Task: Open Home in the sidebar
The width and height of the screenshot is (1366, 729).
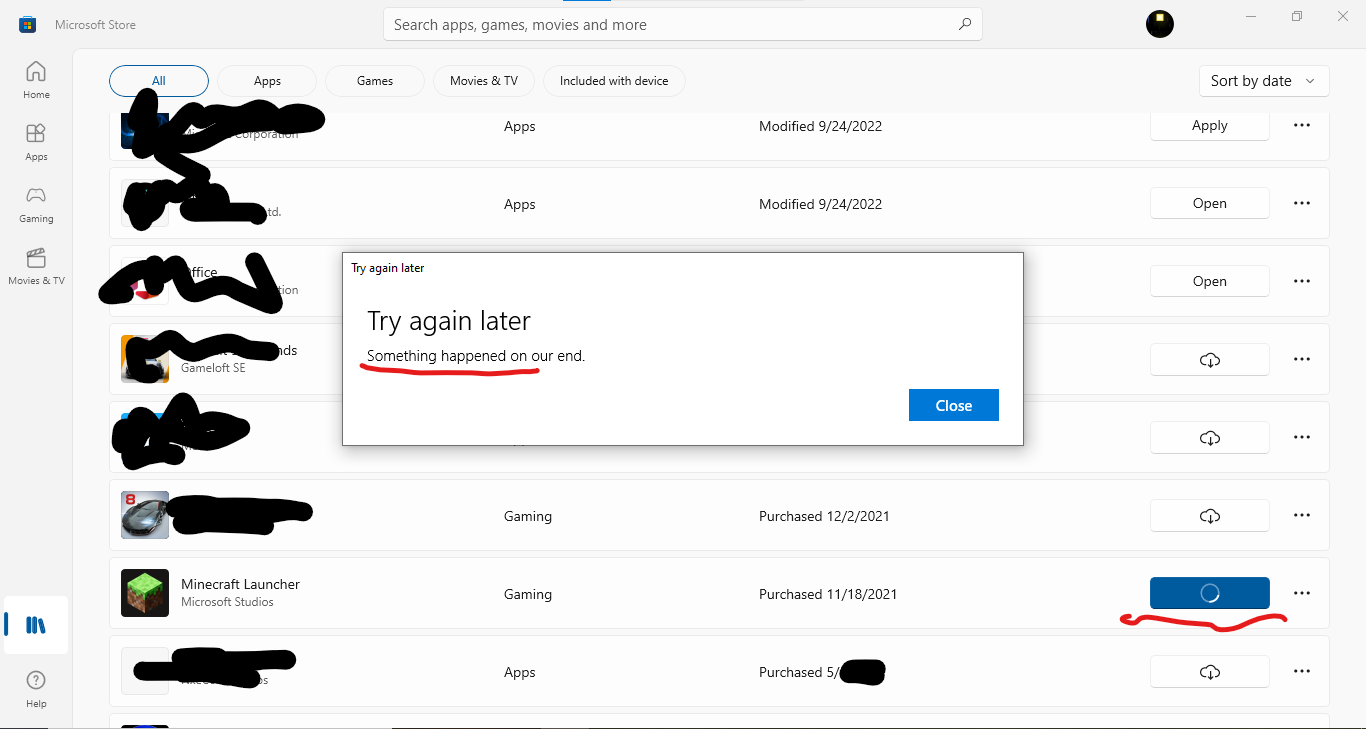Action: point(36,80)
